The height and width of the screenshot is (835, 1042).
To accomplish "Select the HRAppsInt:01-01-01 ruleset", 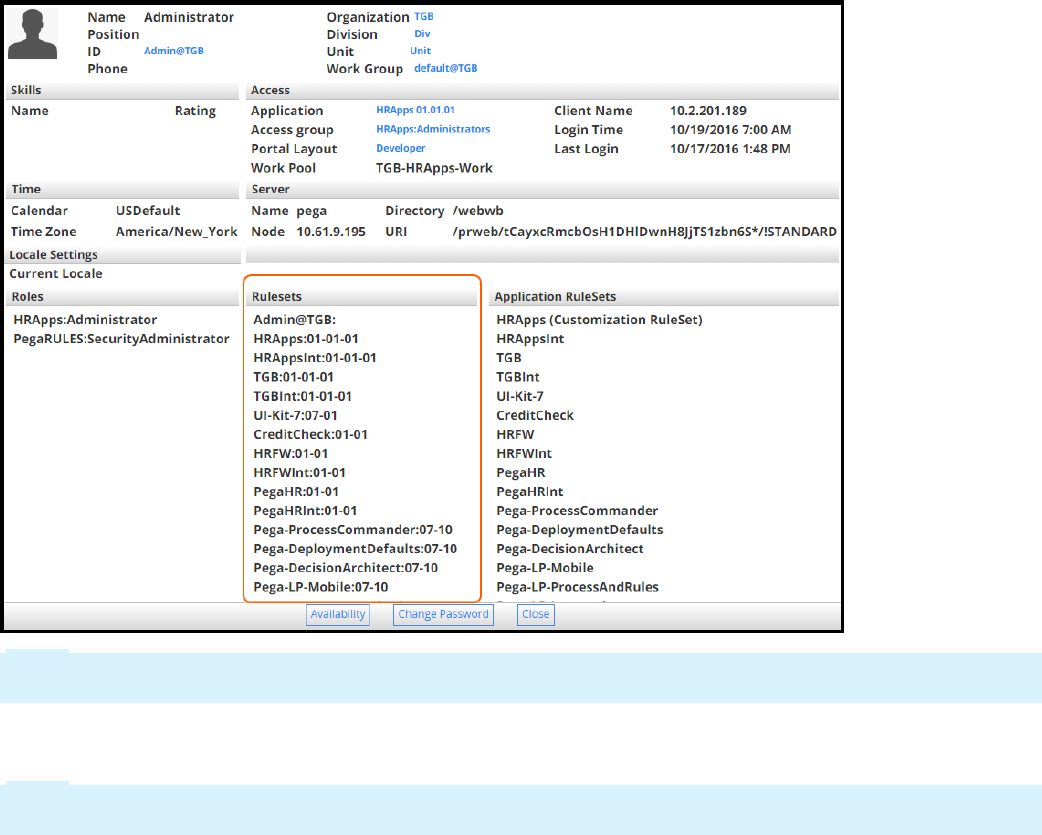I will (x=315, y=358).
